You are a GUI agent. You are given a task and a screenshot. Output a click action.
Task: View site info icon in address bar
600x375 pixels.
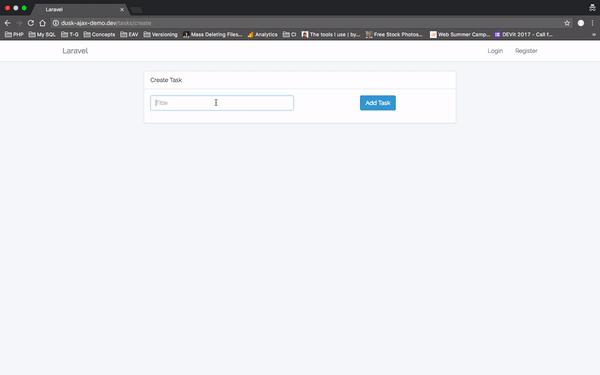tap(56, 23)
